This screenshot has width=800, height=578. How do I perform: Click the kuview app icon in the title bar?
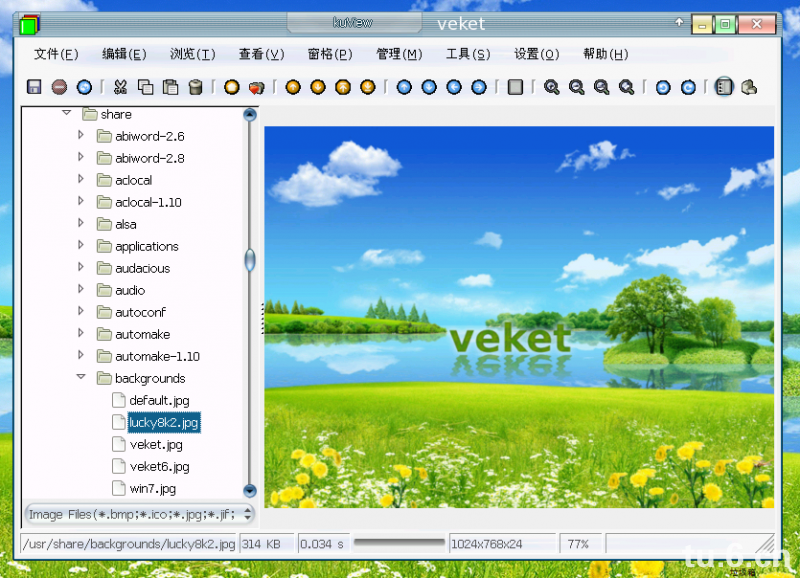click(x=30, y=24)
